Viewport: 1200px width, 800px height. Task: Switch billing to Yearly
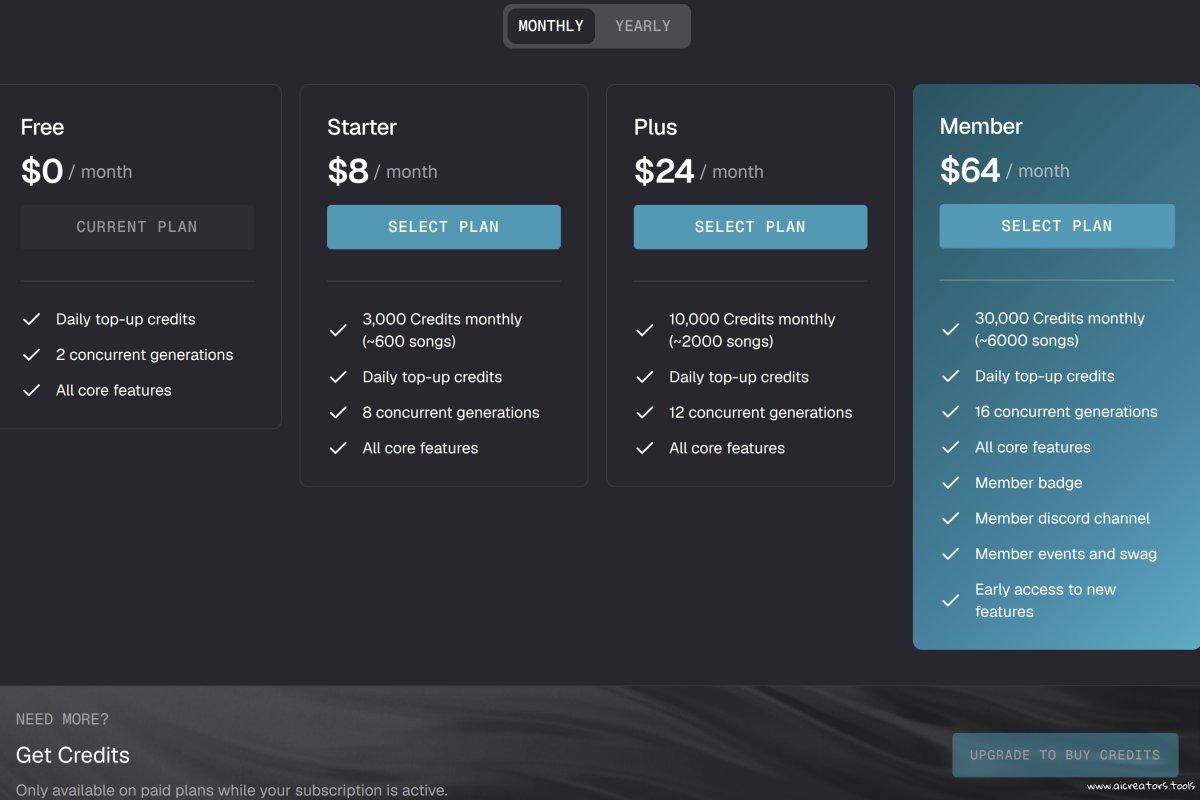coord(642,26)
